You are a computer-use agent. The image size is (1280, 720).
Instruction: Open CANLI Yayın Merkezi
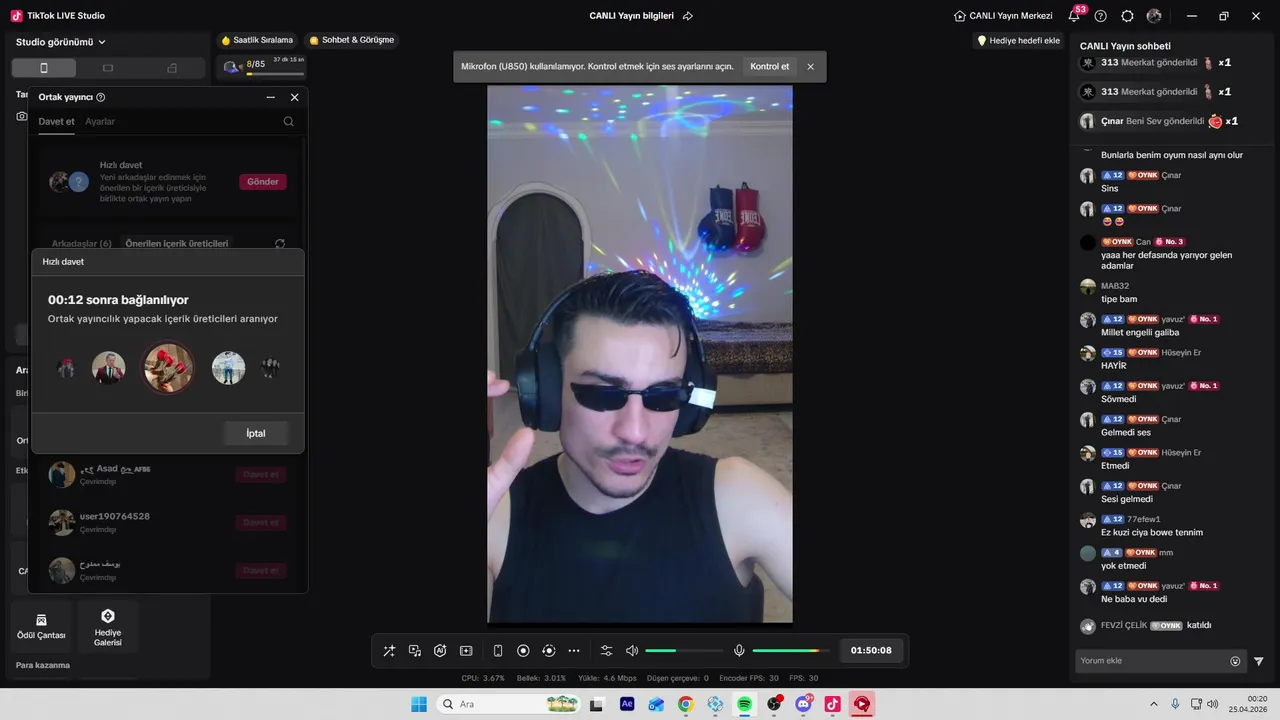pyautogui.click(x=1003, y=16)
